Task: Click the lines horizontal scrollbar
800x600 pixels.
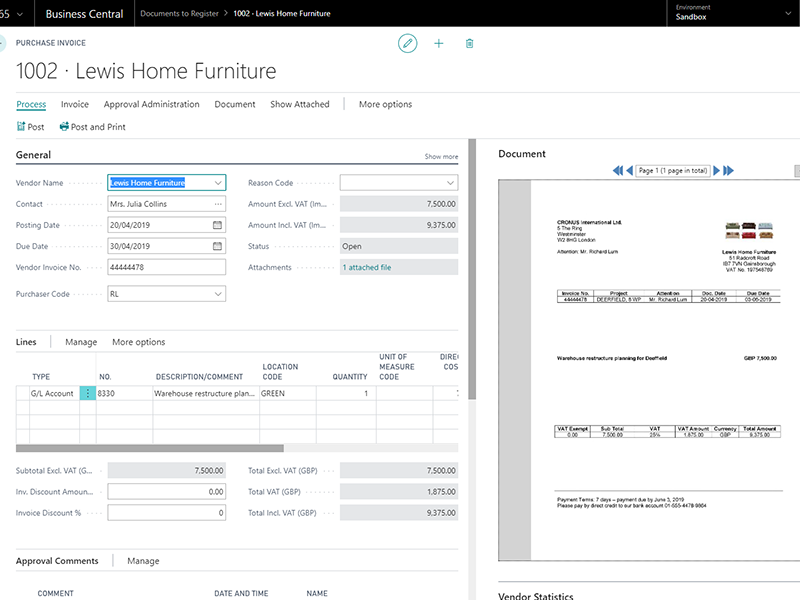Action: 149,448
